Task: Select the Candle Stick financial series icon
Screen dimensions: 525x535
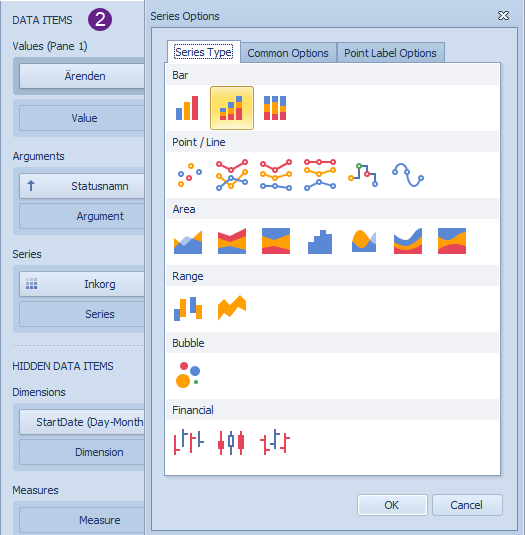Action: tap(231, 442)
